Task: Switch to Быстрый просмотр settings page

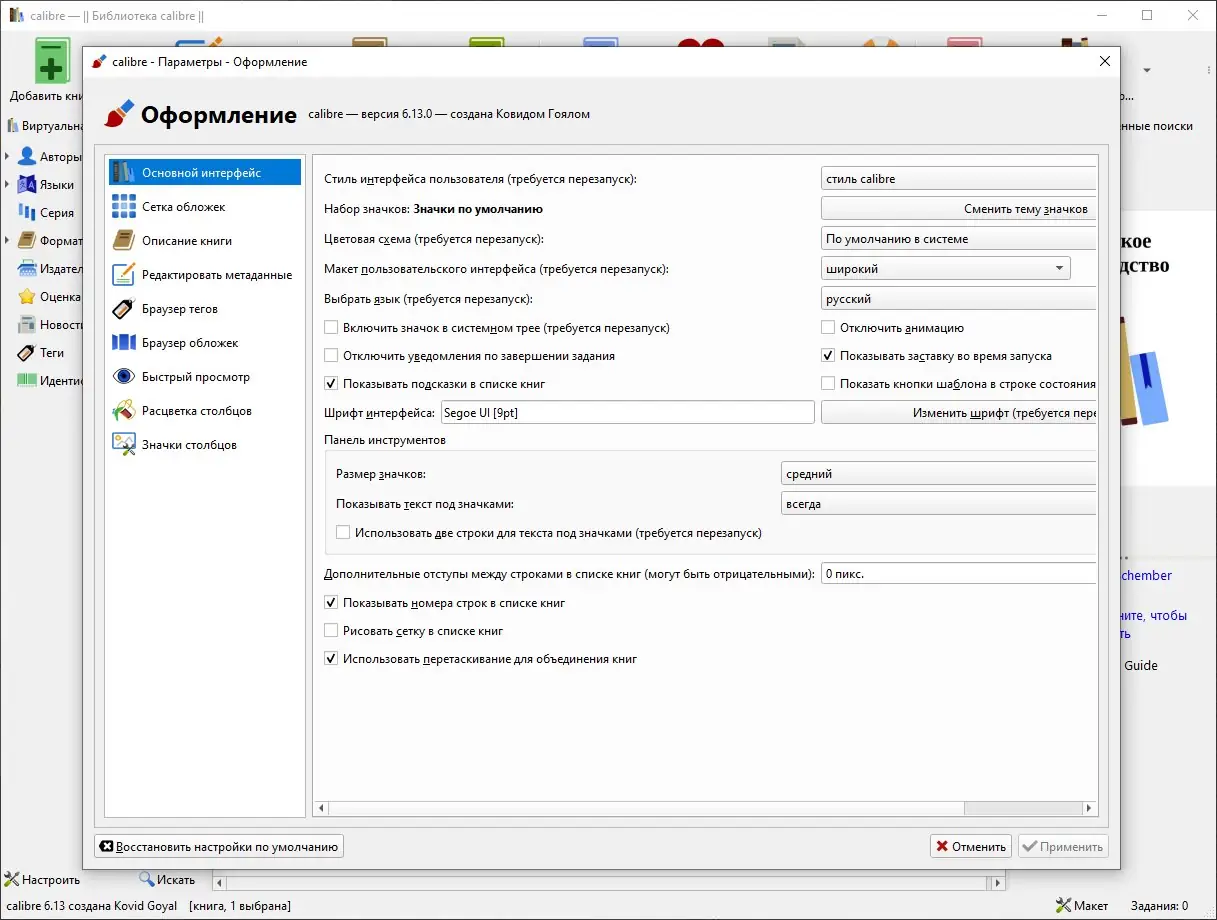Action: pos(205,376)
